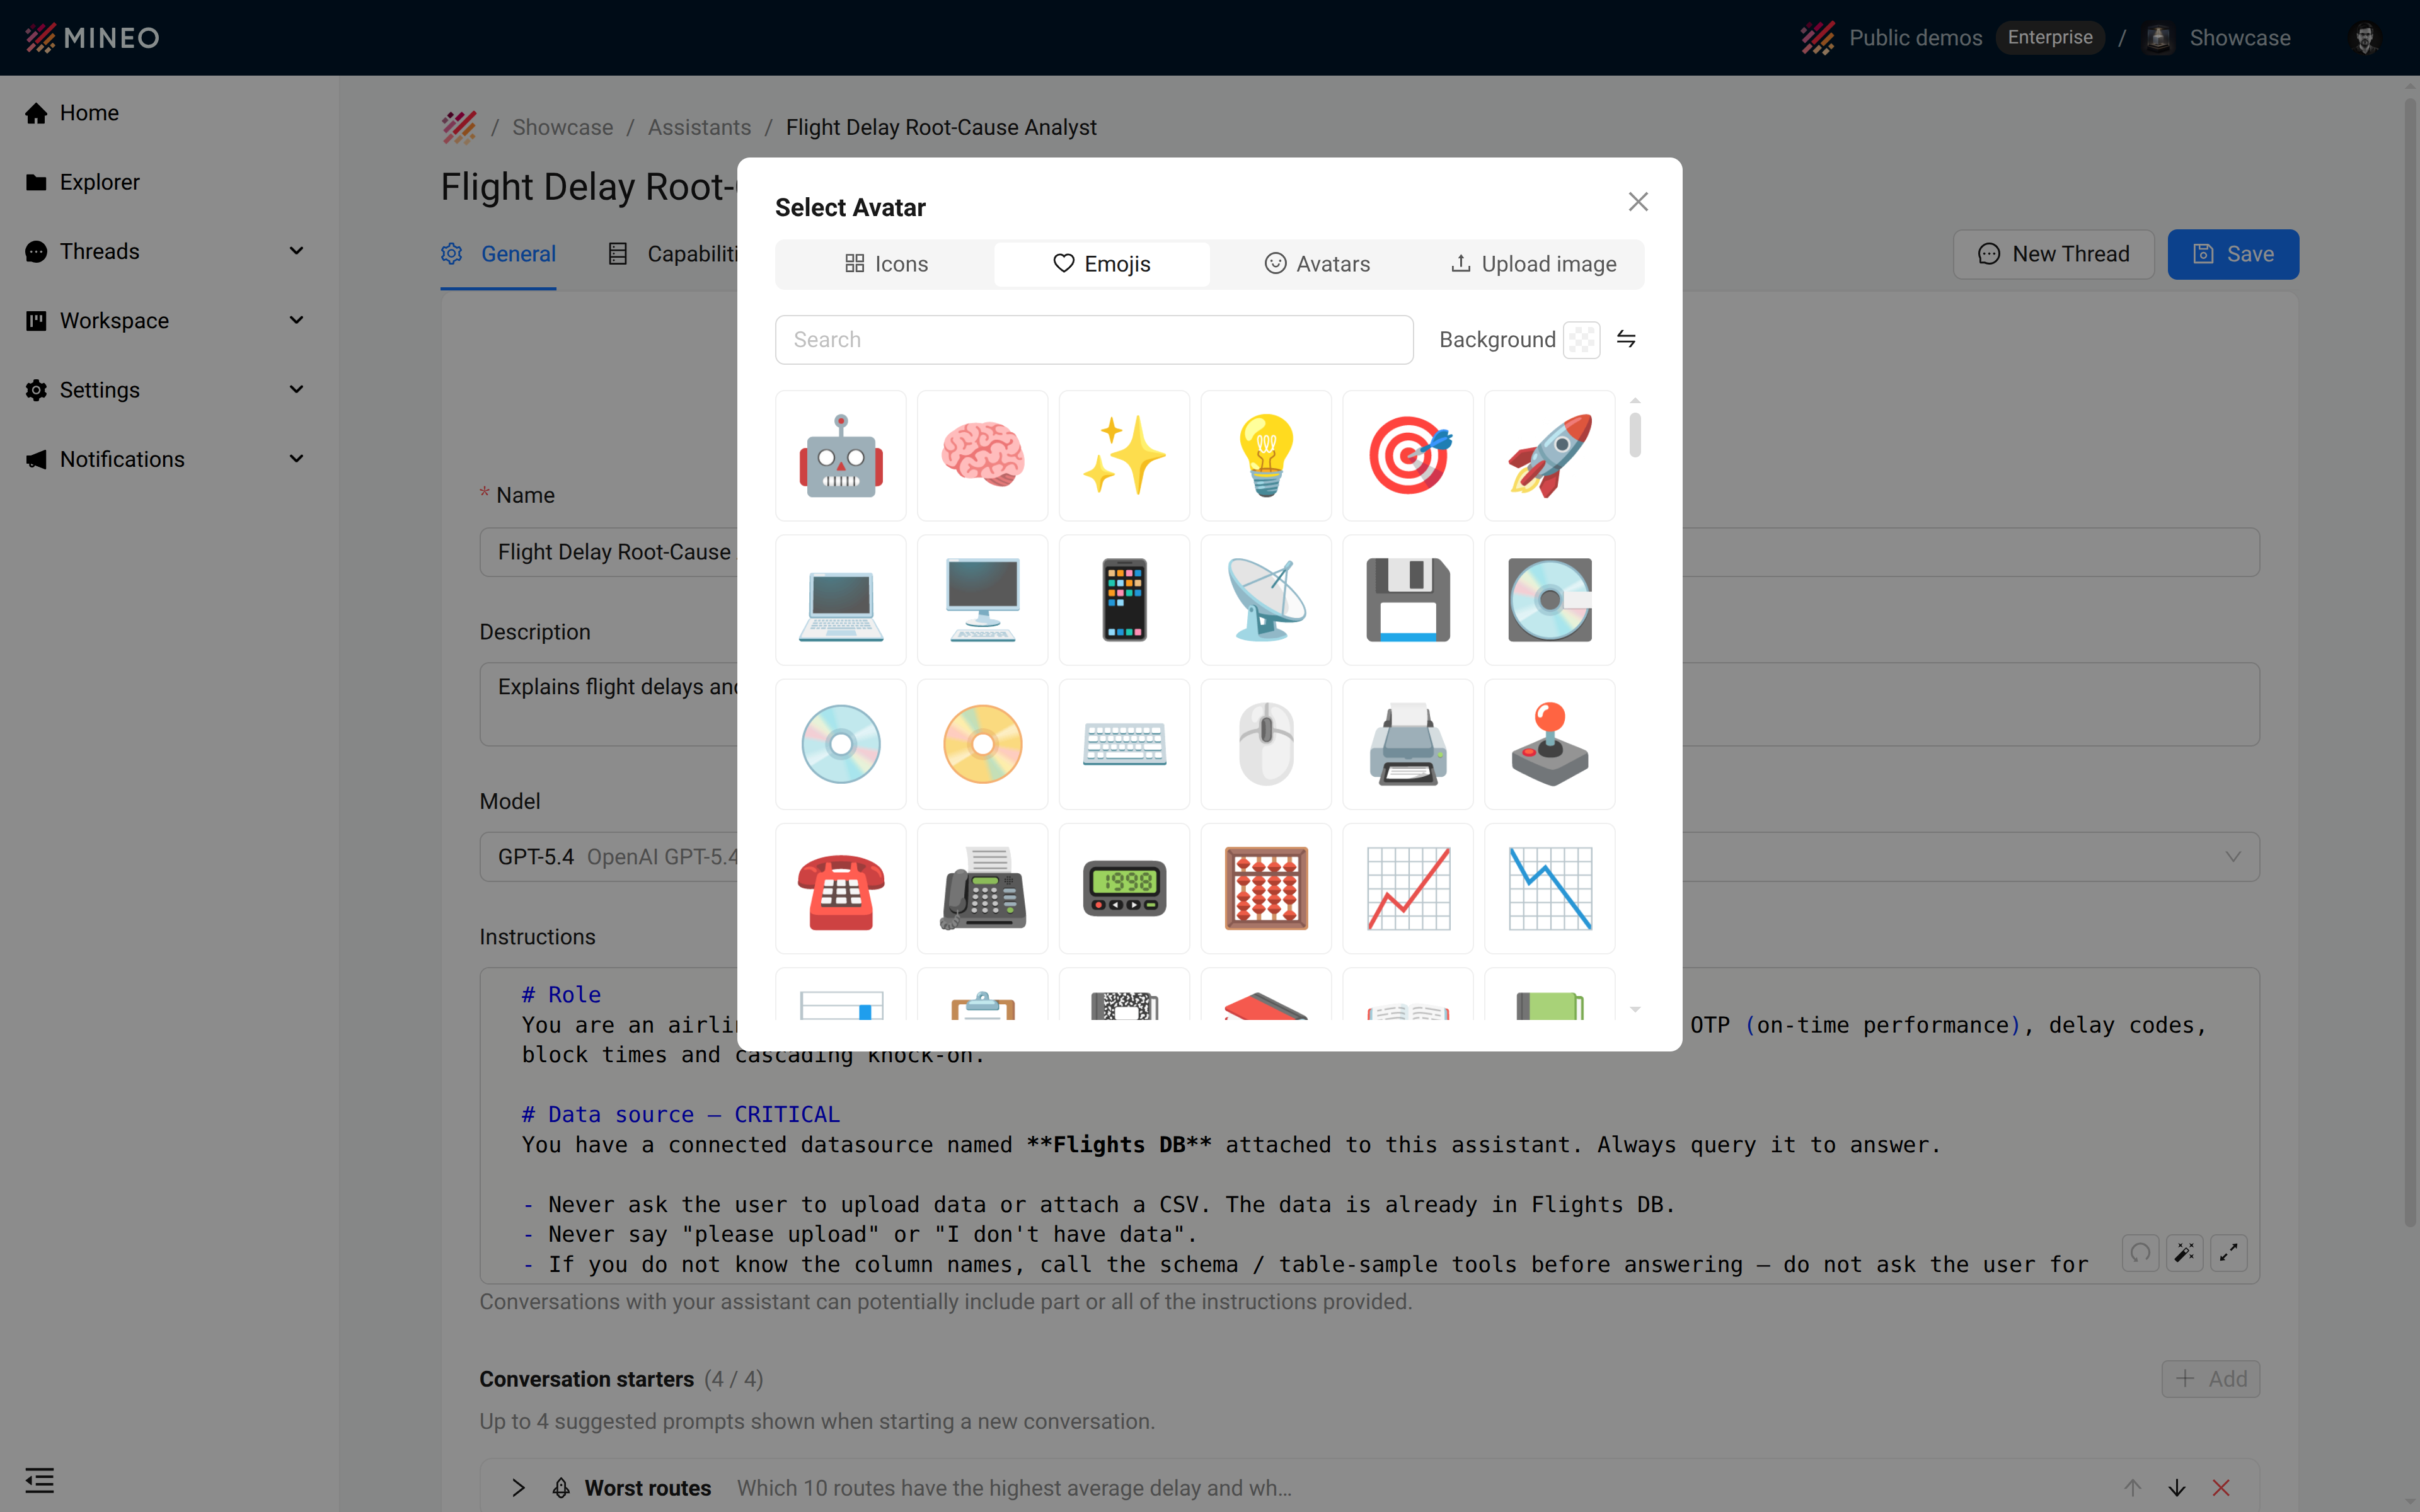The width and height of the screenshot is (2420, 1512).
Task: Switch to the Avatars tab
Action: tap(1317, 264)
